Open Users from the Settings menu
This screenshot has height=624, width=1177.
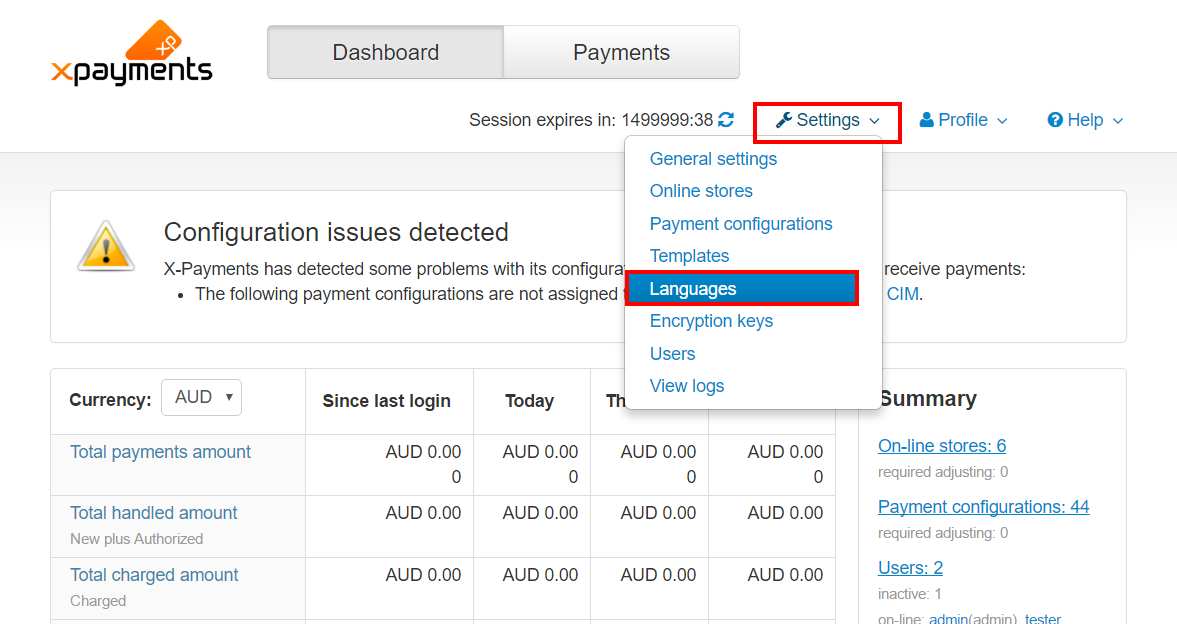tap(673, 354)
